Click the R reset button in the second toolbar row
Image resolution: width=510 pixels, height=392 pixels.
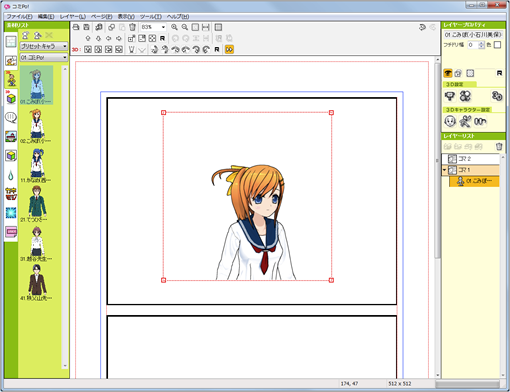click(x=162, y=38)
